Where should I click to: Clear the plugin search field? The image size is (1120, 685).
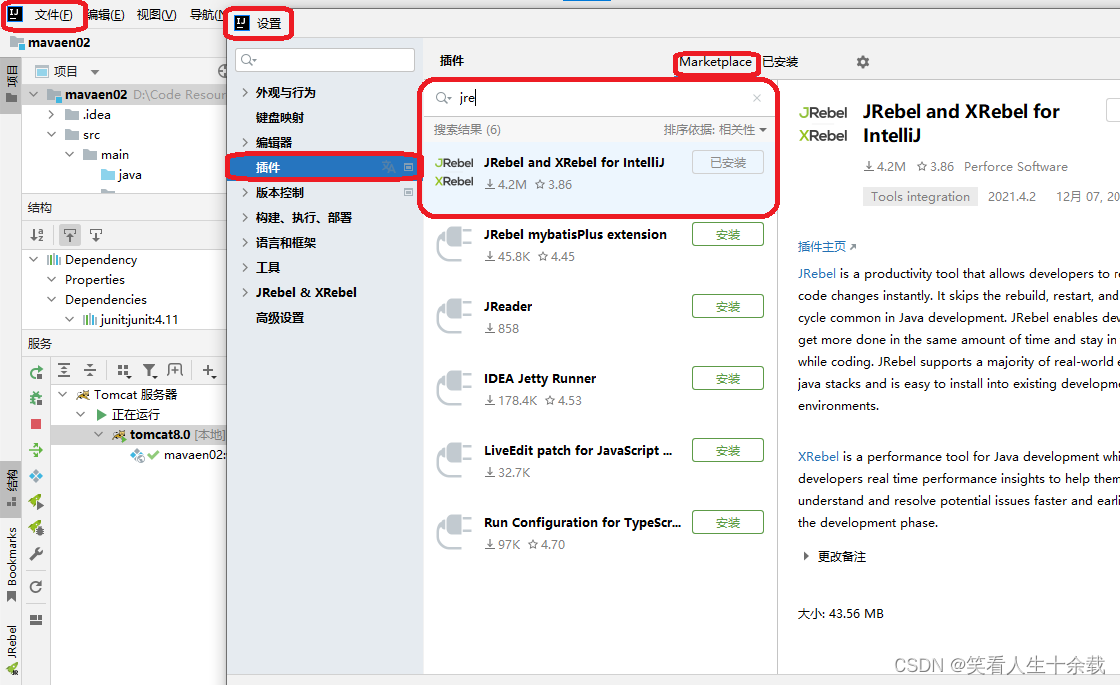(x=757, y=98)
